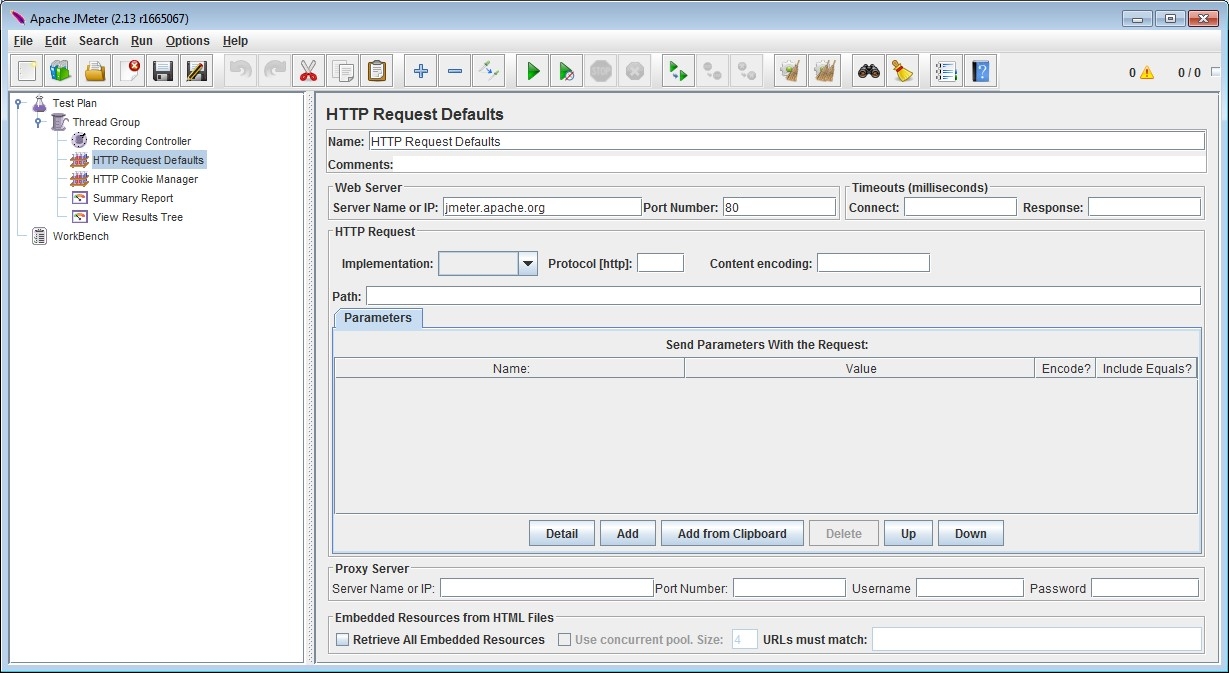
Task: Click the Undo toolbar arrow
Action: click(x=241, y=71)
